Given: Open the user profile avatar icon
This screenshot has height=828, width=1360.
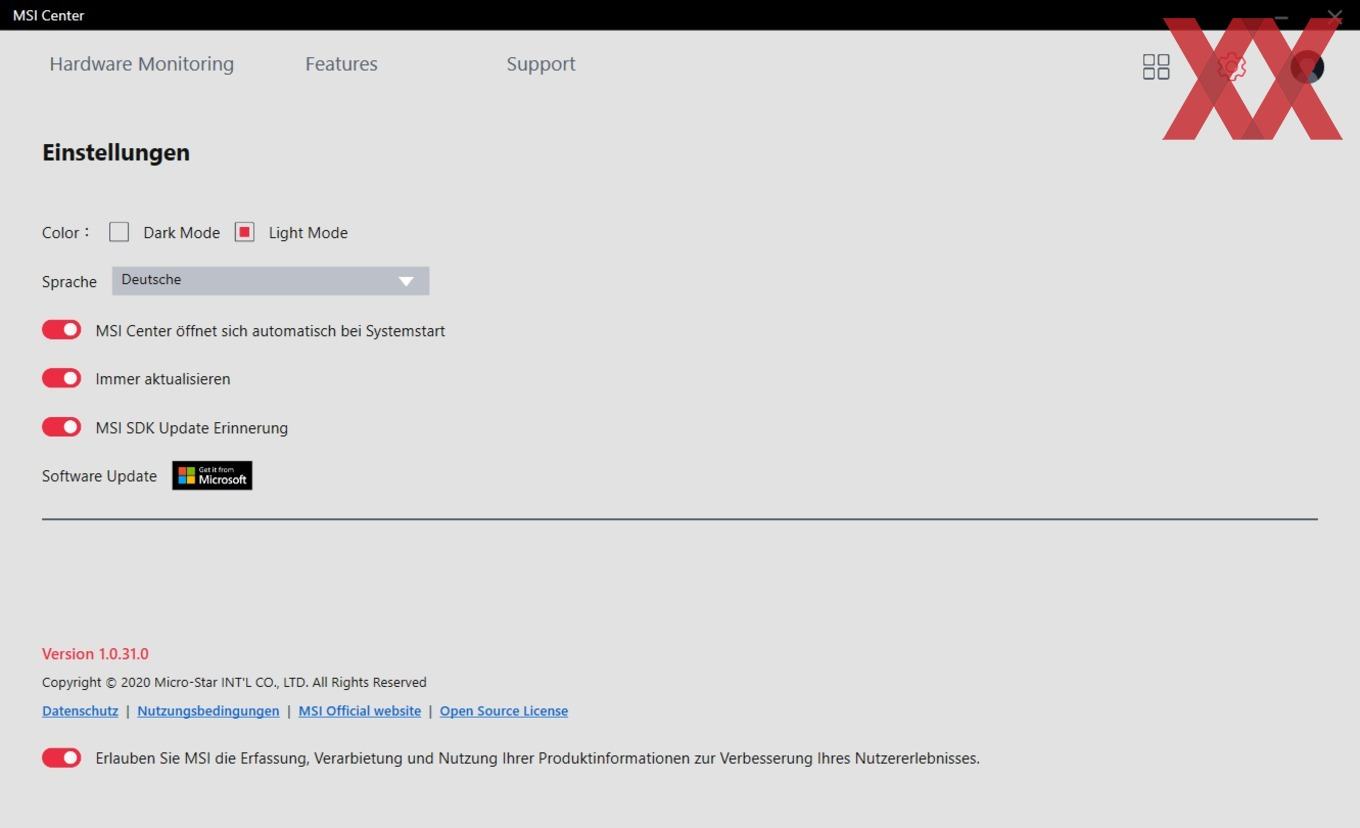Looking at the screenshot, I should tap(1307, 67).
